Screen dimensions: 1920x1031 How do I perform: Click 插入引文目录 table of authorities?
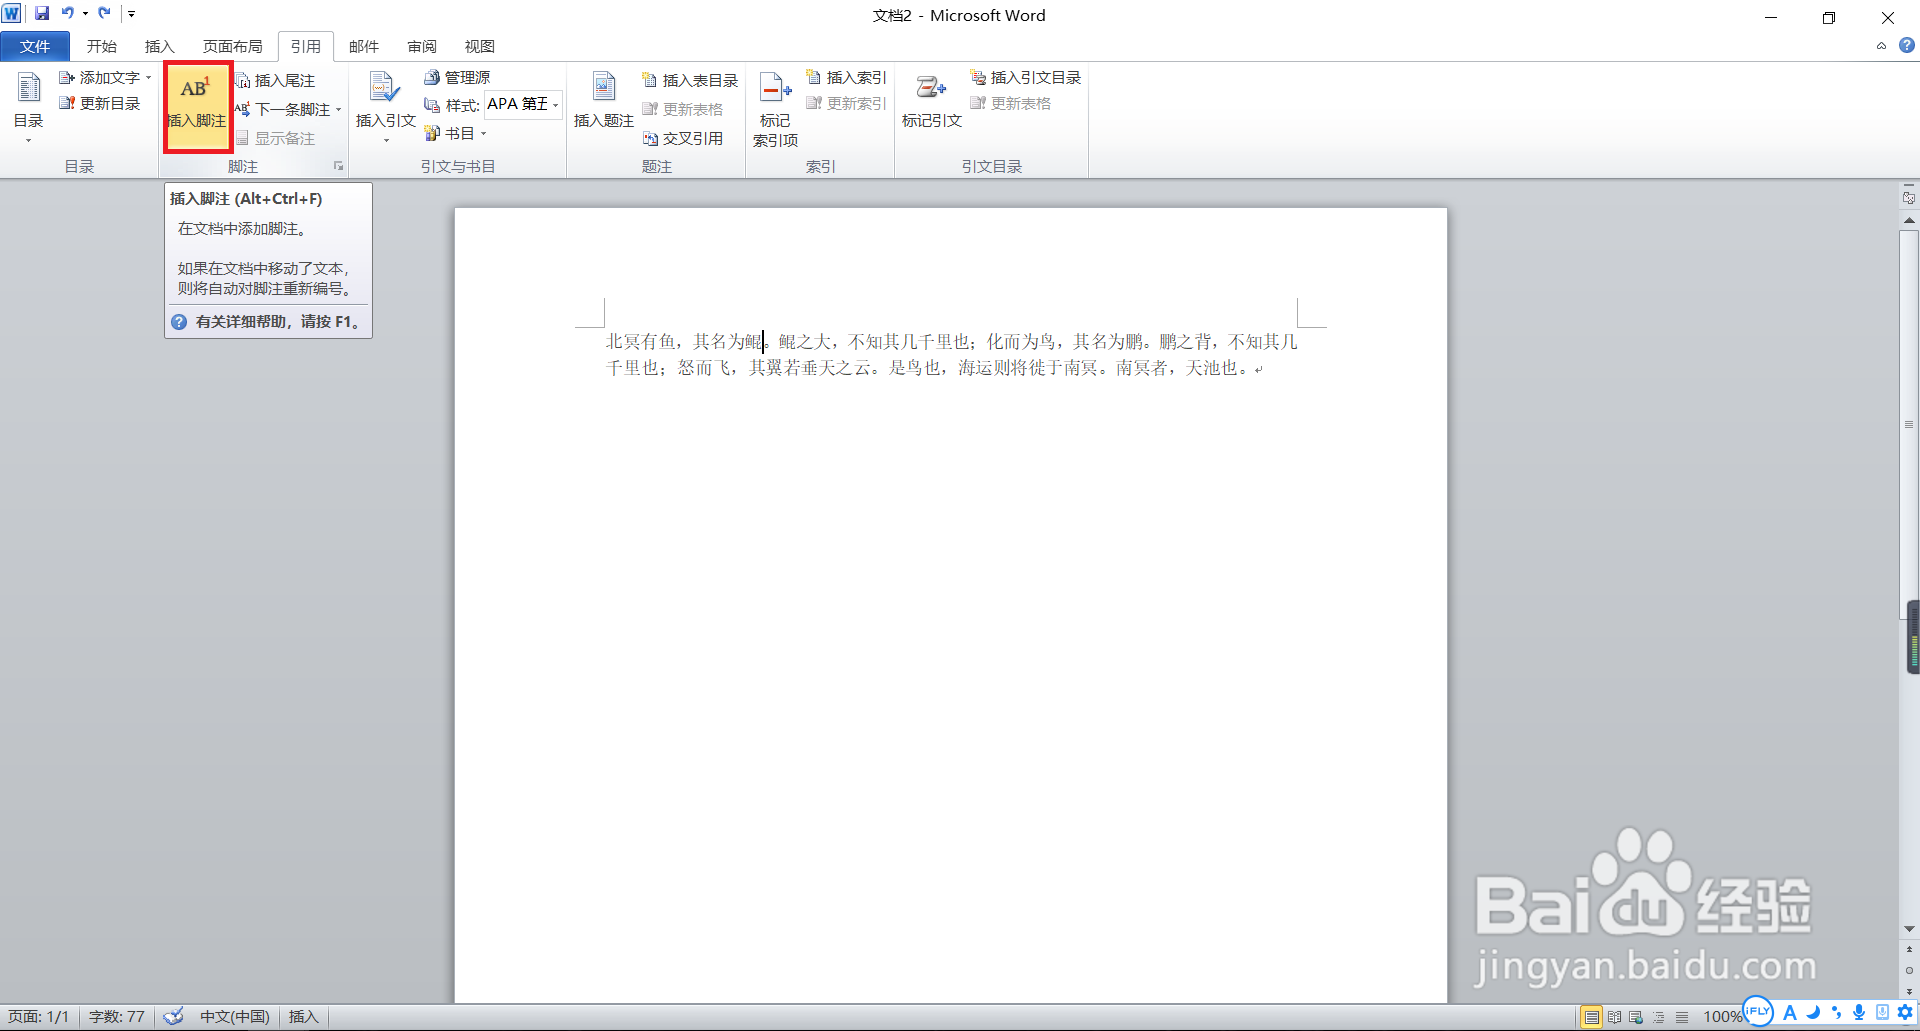pyautogui.click(x=1026, y=77)
